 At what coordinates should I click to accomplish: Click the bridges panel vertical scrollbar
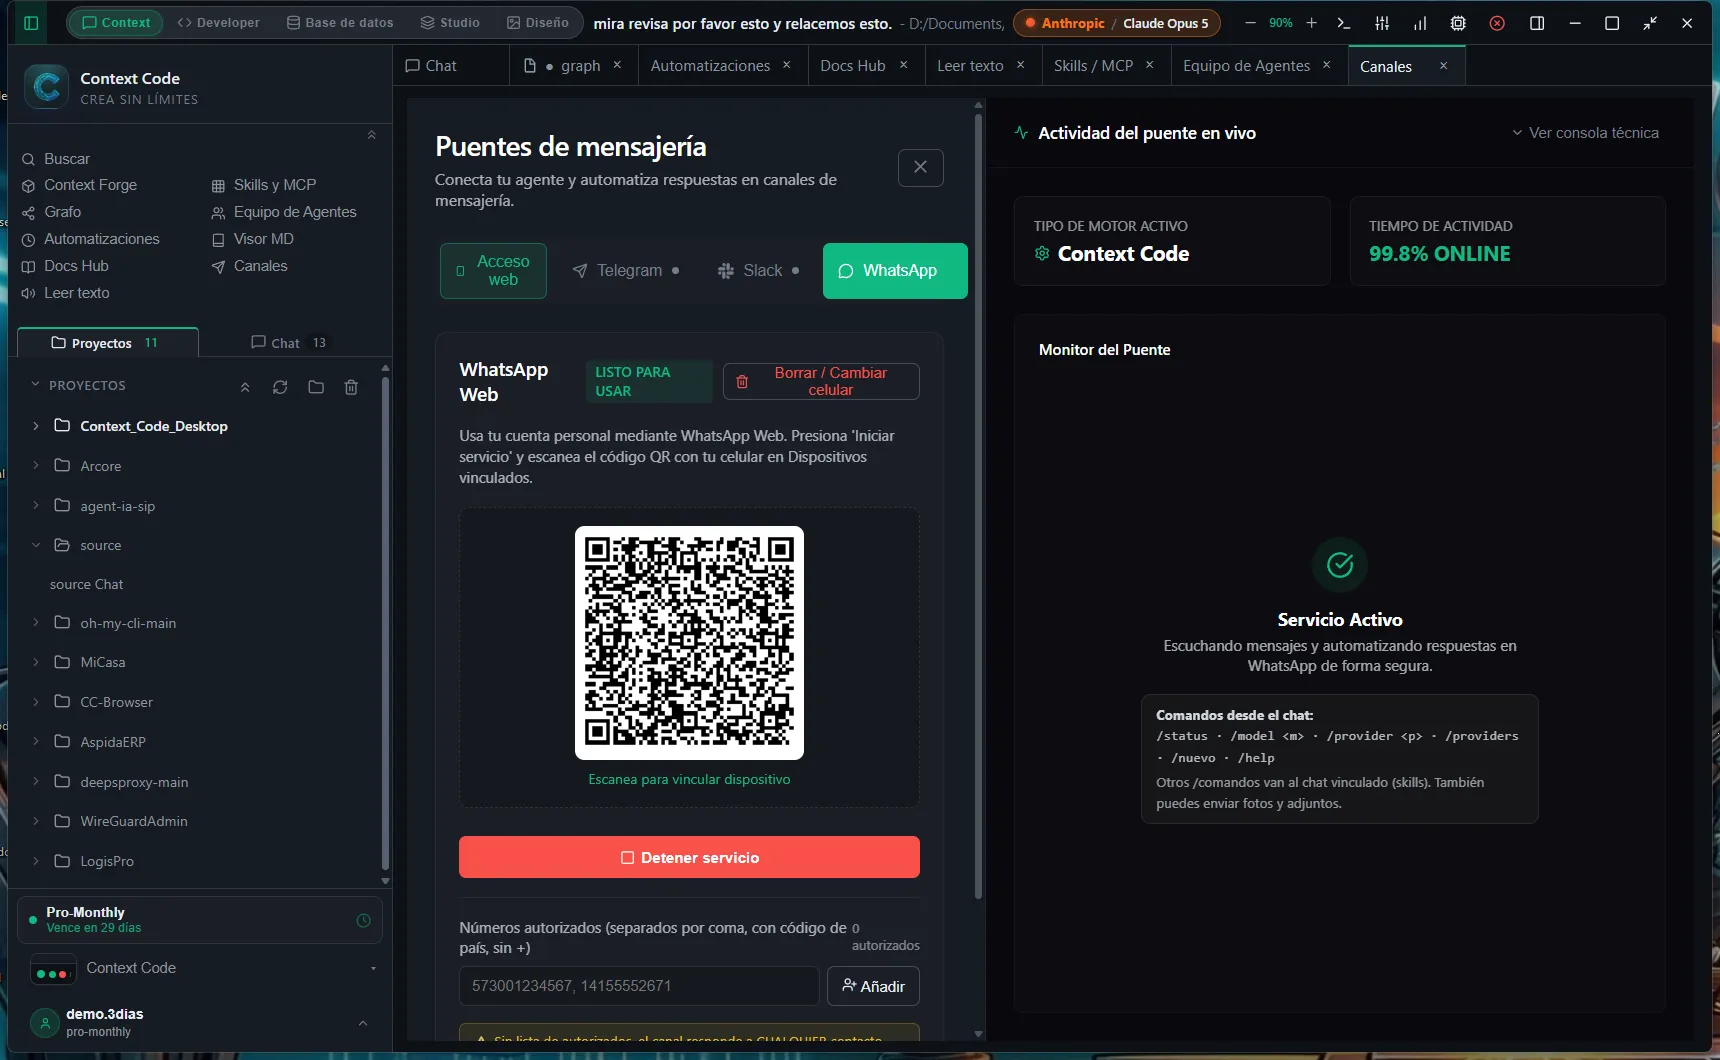pyautogui.click(x=978, y=505)
